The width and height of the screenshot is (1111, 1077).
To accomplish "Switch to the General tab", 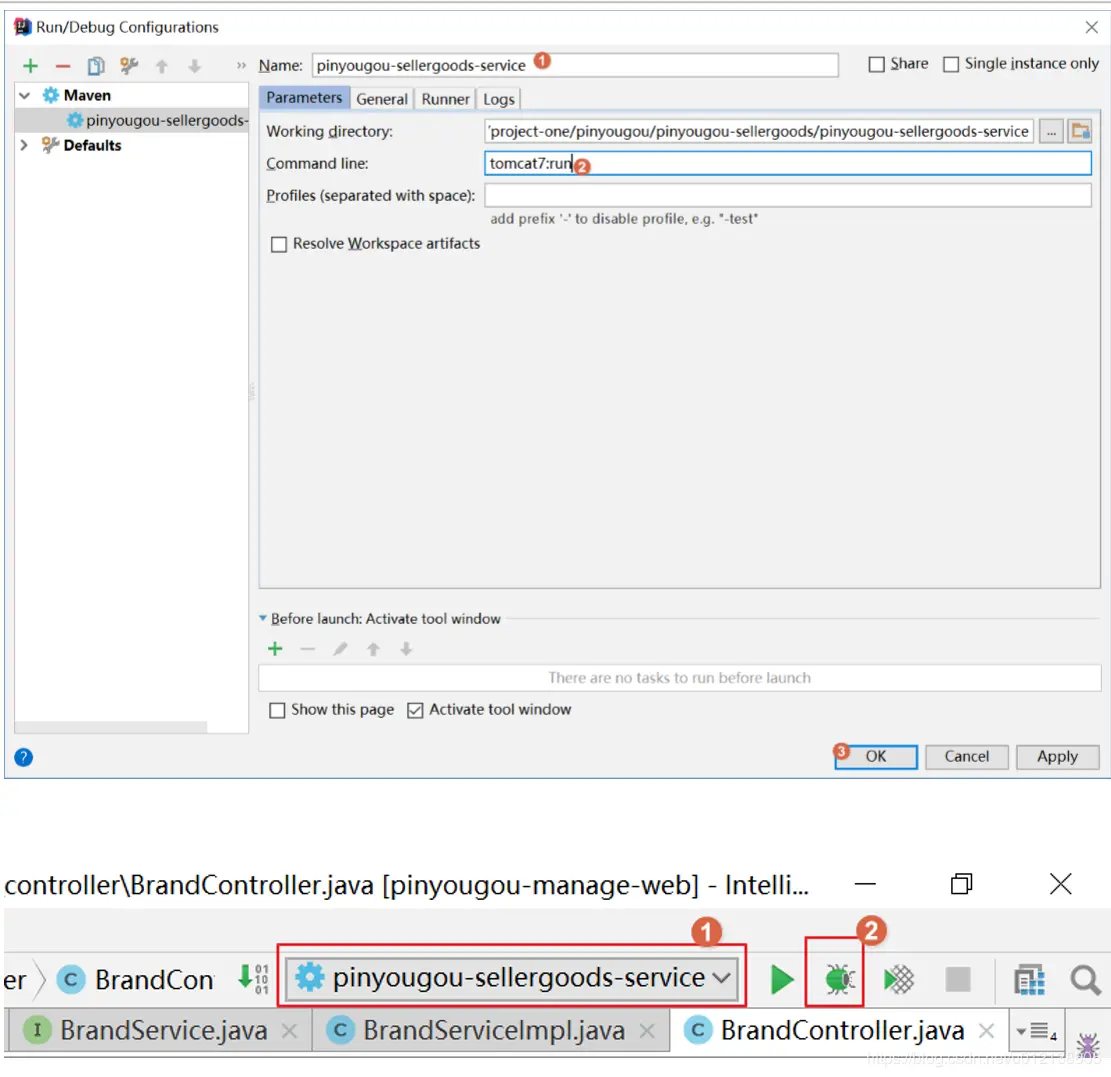I will click(x=382, y=99).
